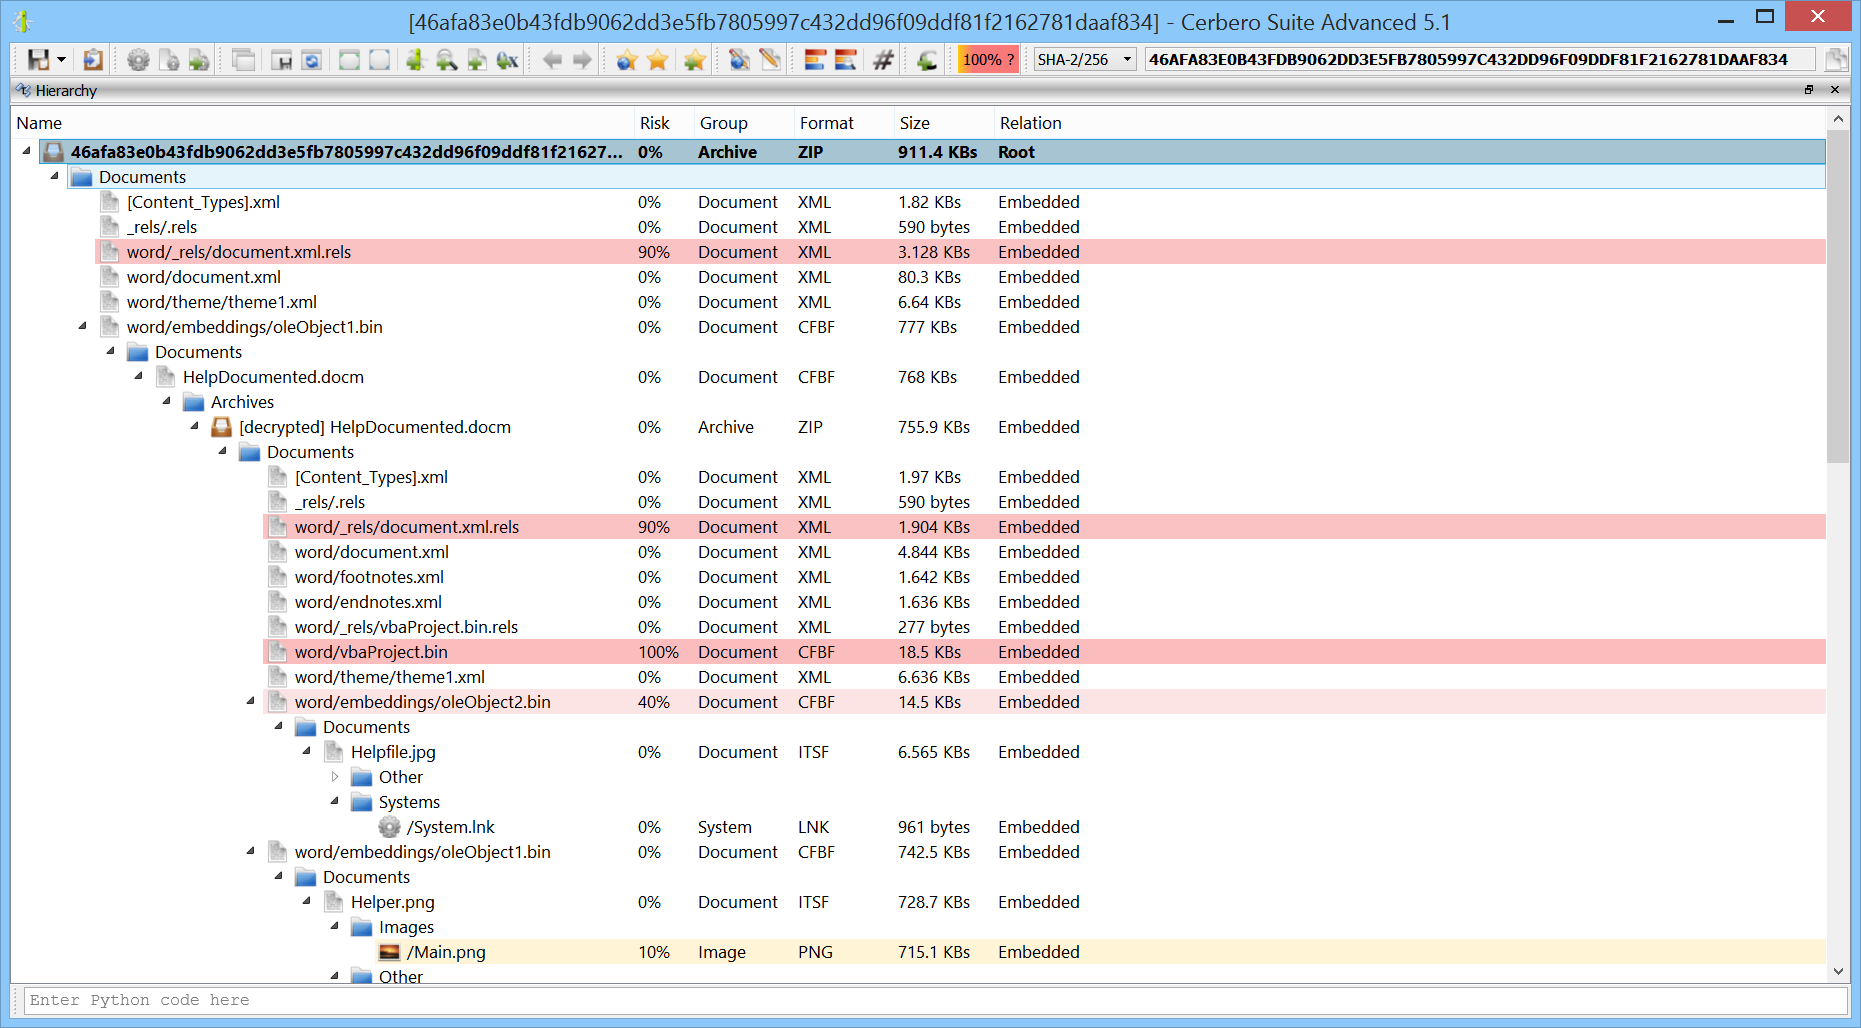Open the SHA-2/256 hash type dropdown
Screen dimensions: 1861x1028
pyautogui.click(x=1085, y=60)
